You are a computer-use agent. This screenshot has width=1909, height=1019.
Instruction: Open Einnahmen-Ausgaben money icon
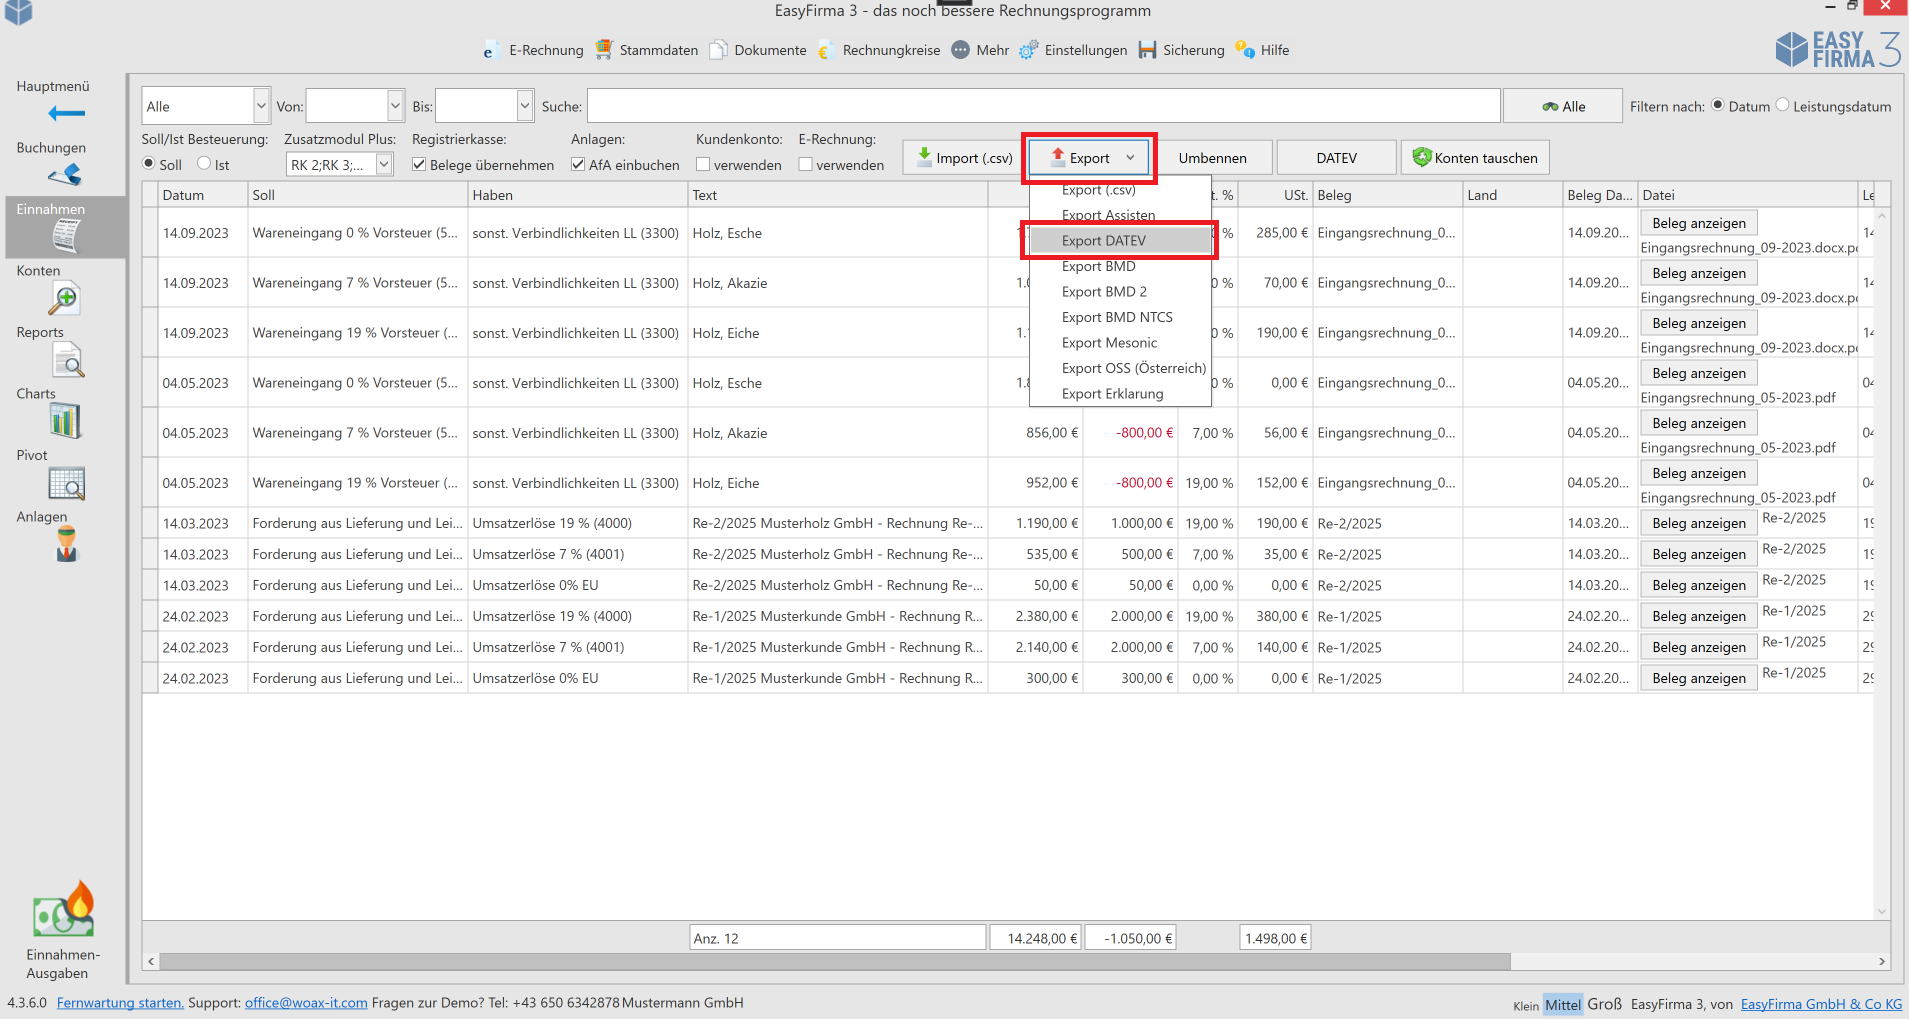coord(63,912)
